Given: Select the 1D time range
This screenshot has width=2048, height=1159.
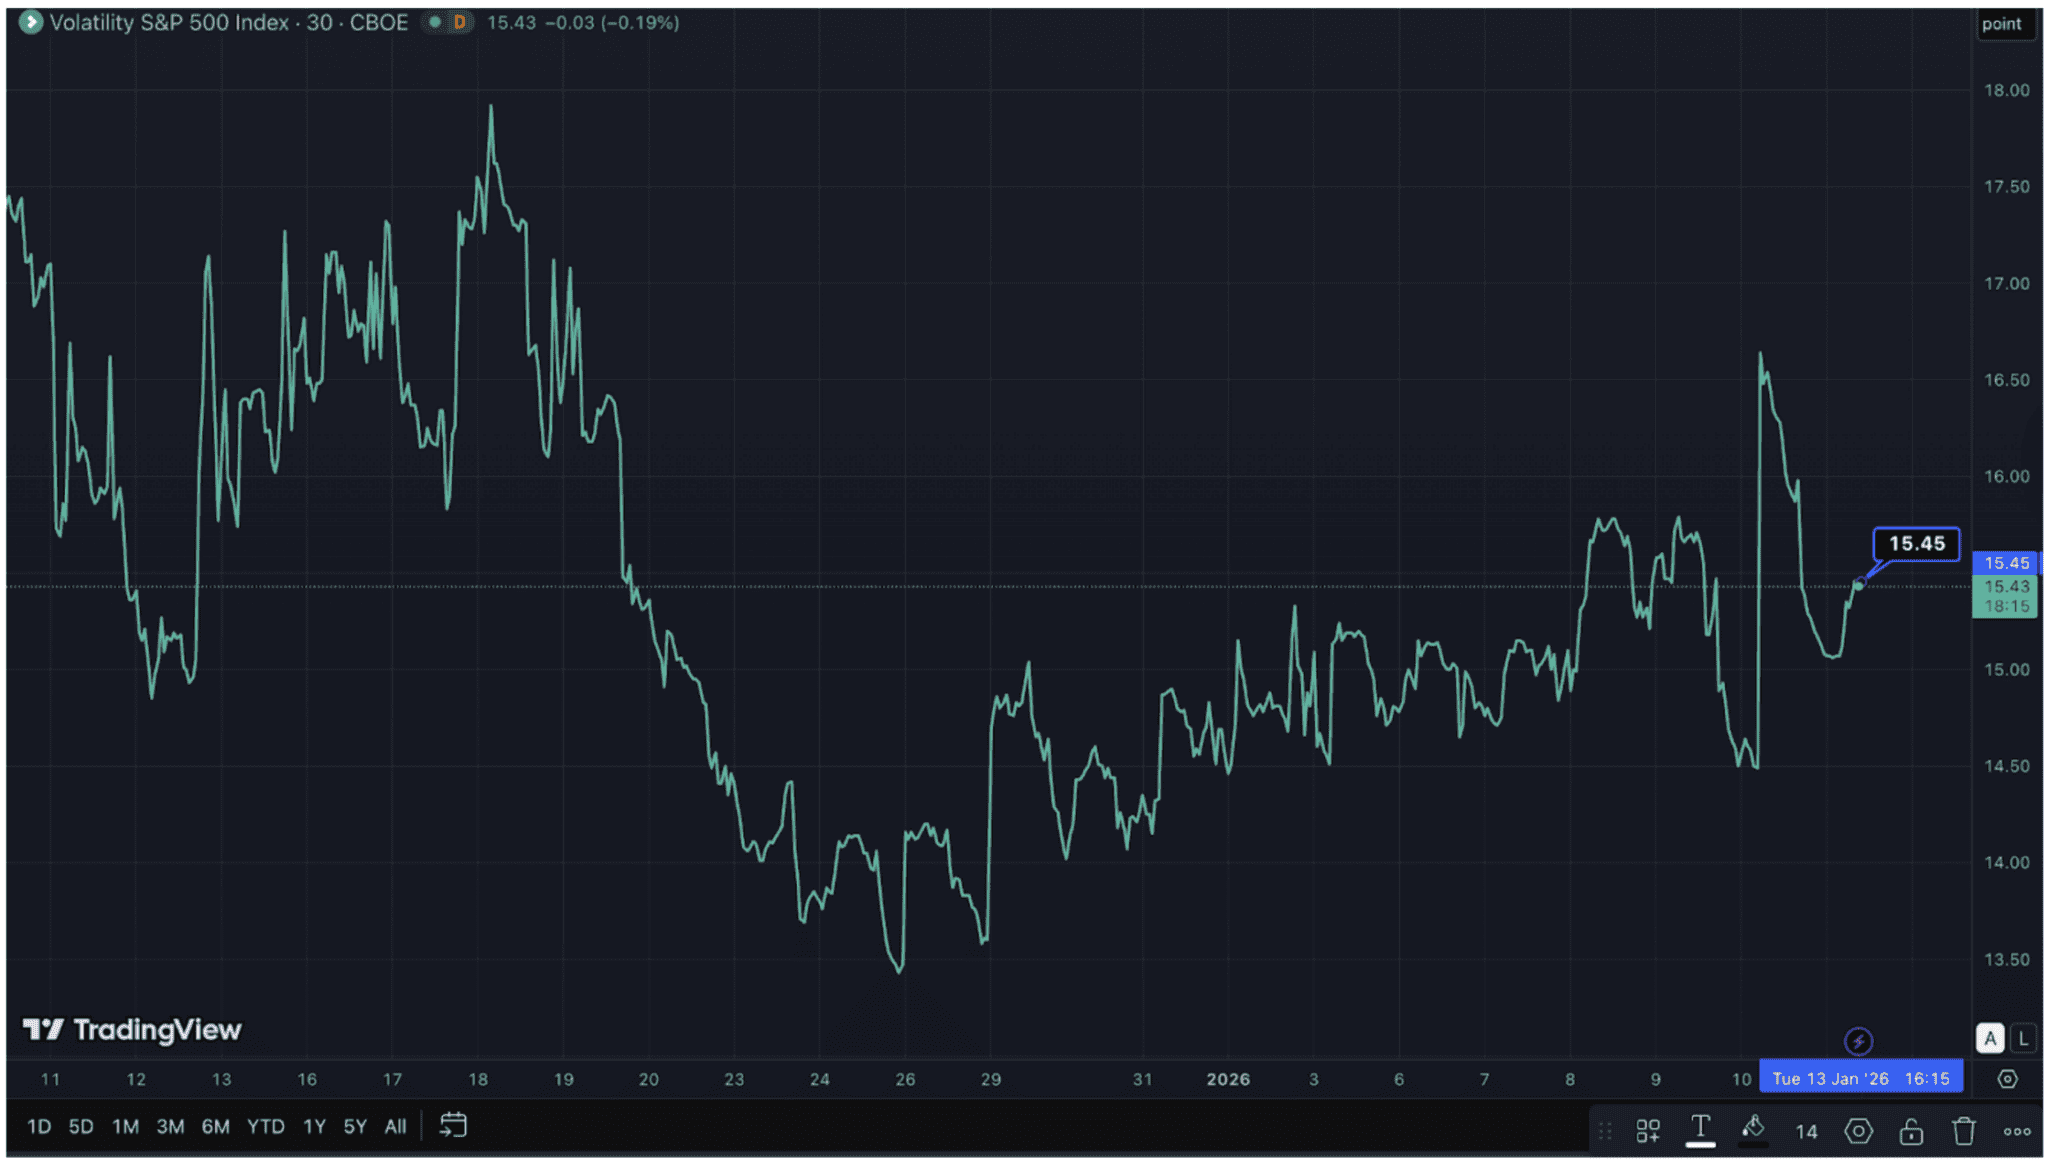Looking at the screenshot, I should (x=39, y=1127).
